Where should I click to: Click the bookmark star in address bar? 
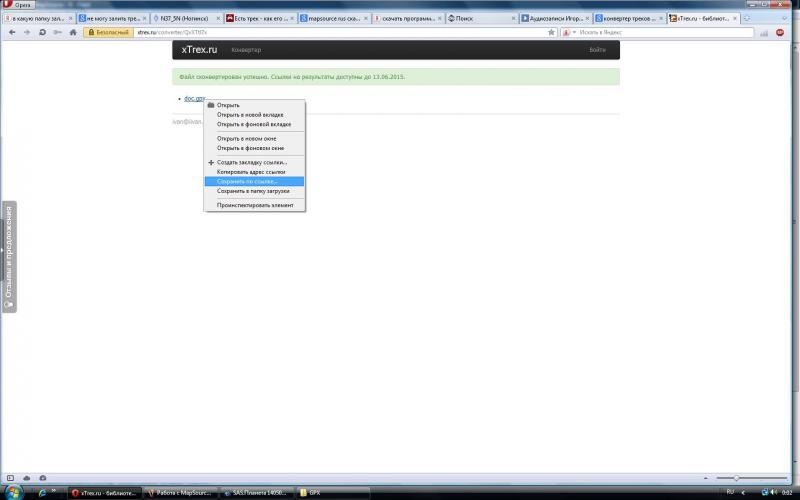551,32
